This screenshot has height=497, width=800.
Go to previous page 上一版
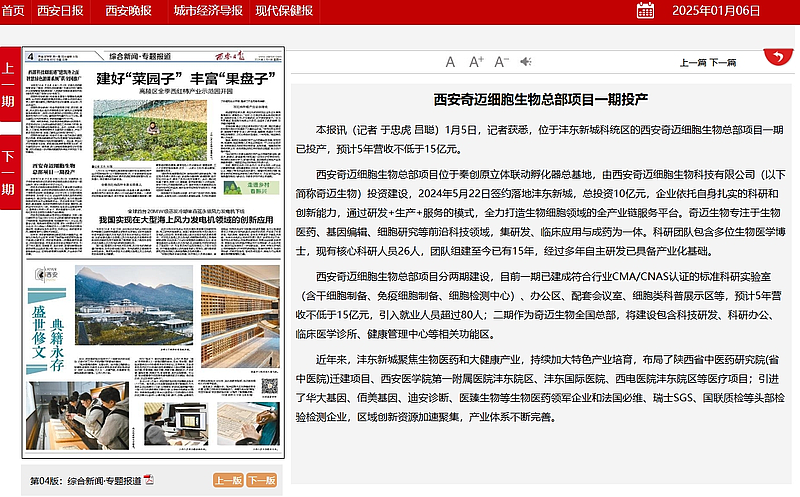pos(228,480)
